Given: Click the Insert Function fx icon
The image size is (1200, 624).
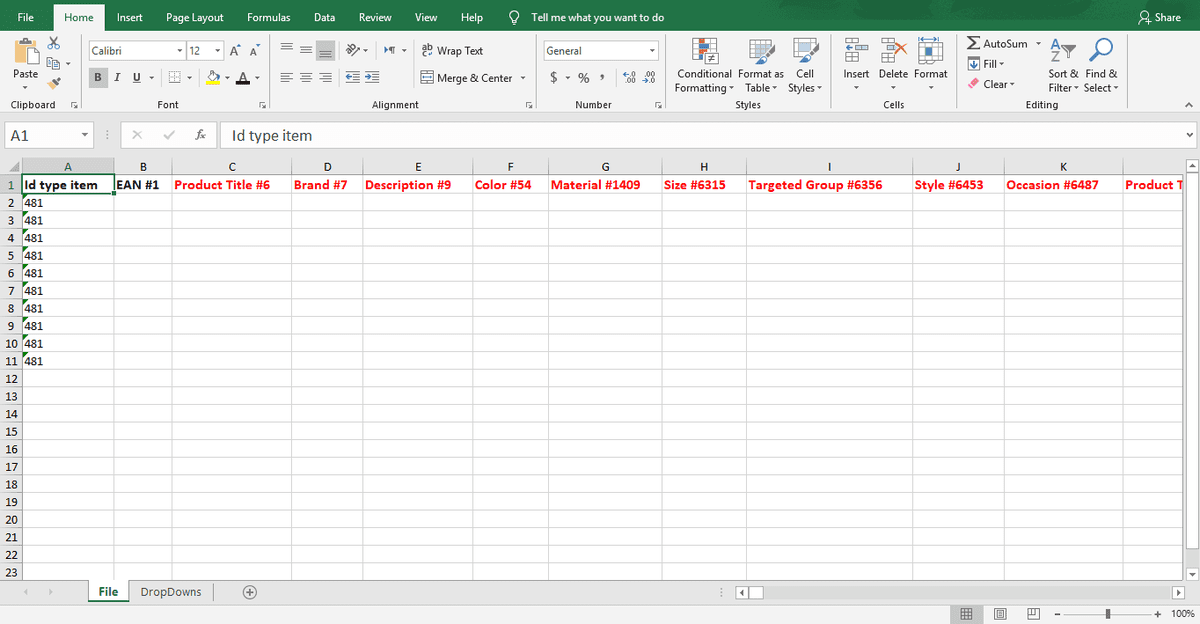Looking at the screenshot, I should 201,135.
